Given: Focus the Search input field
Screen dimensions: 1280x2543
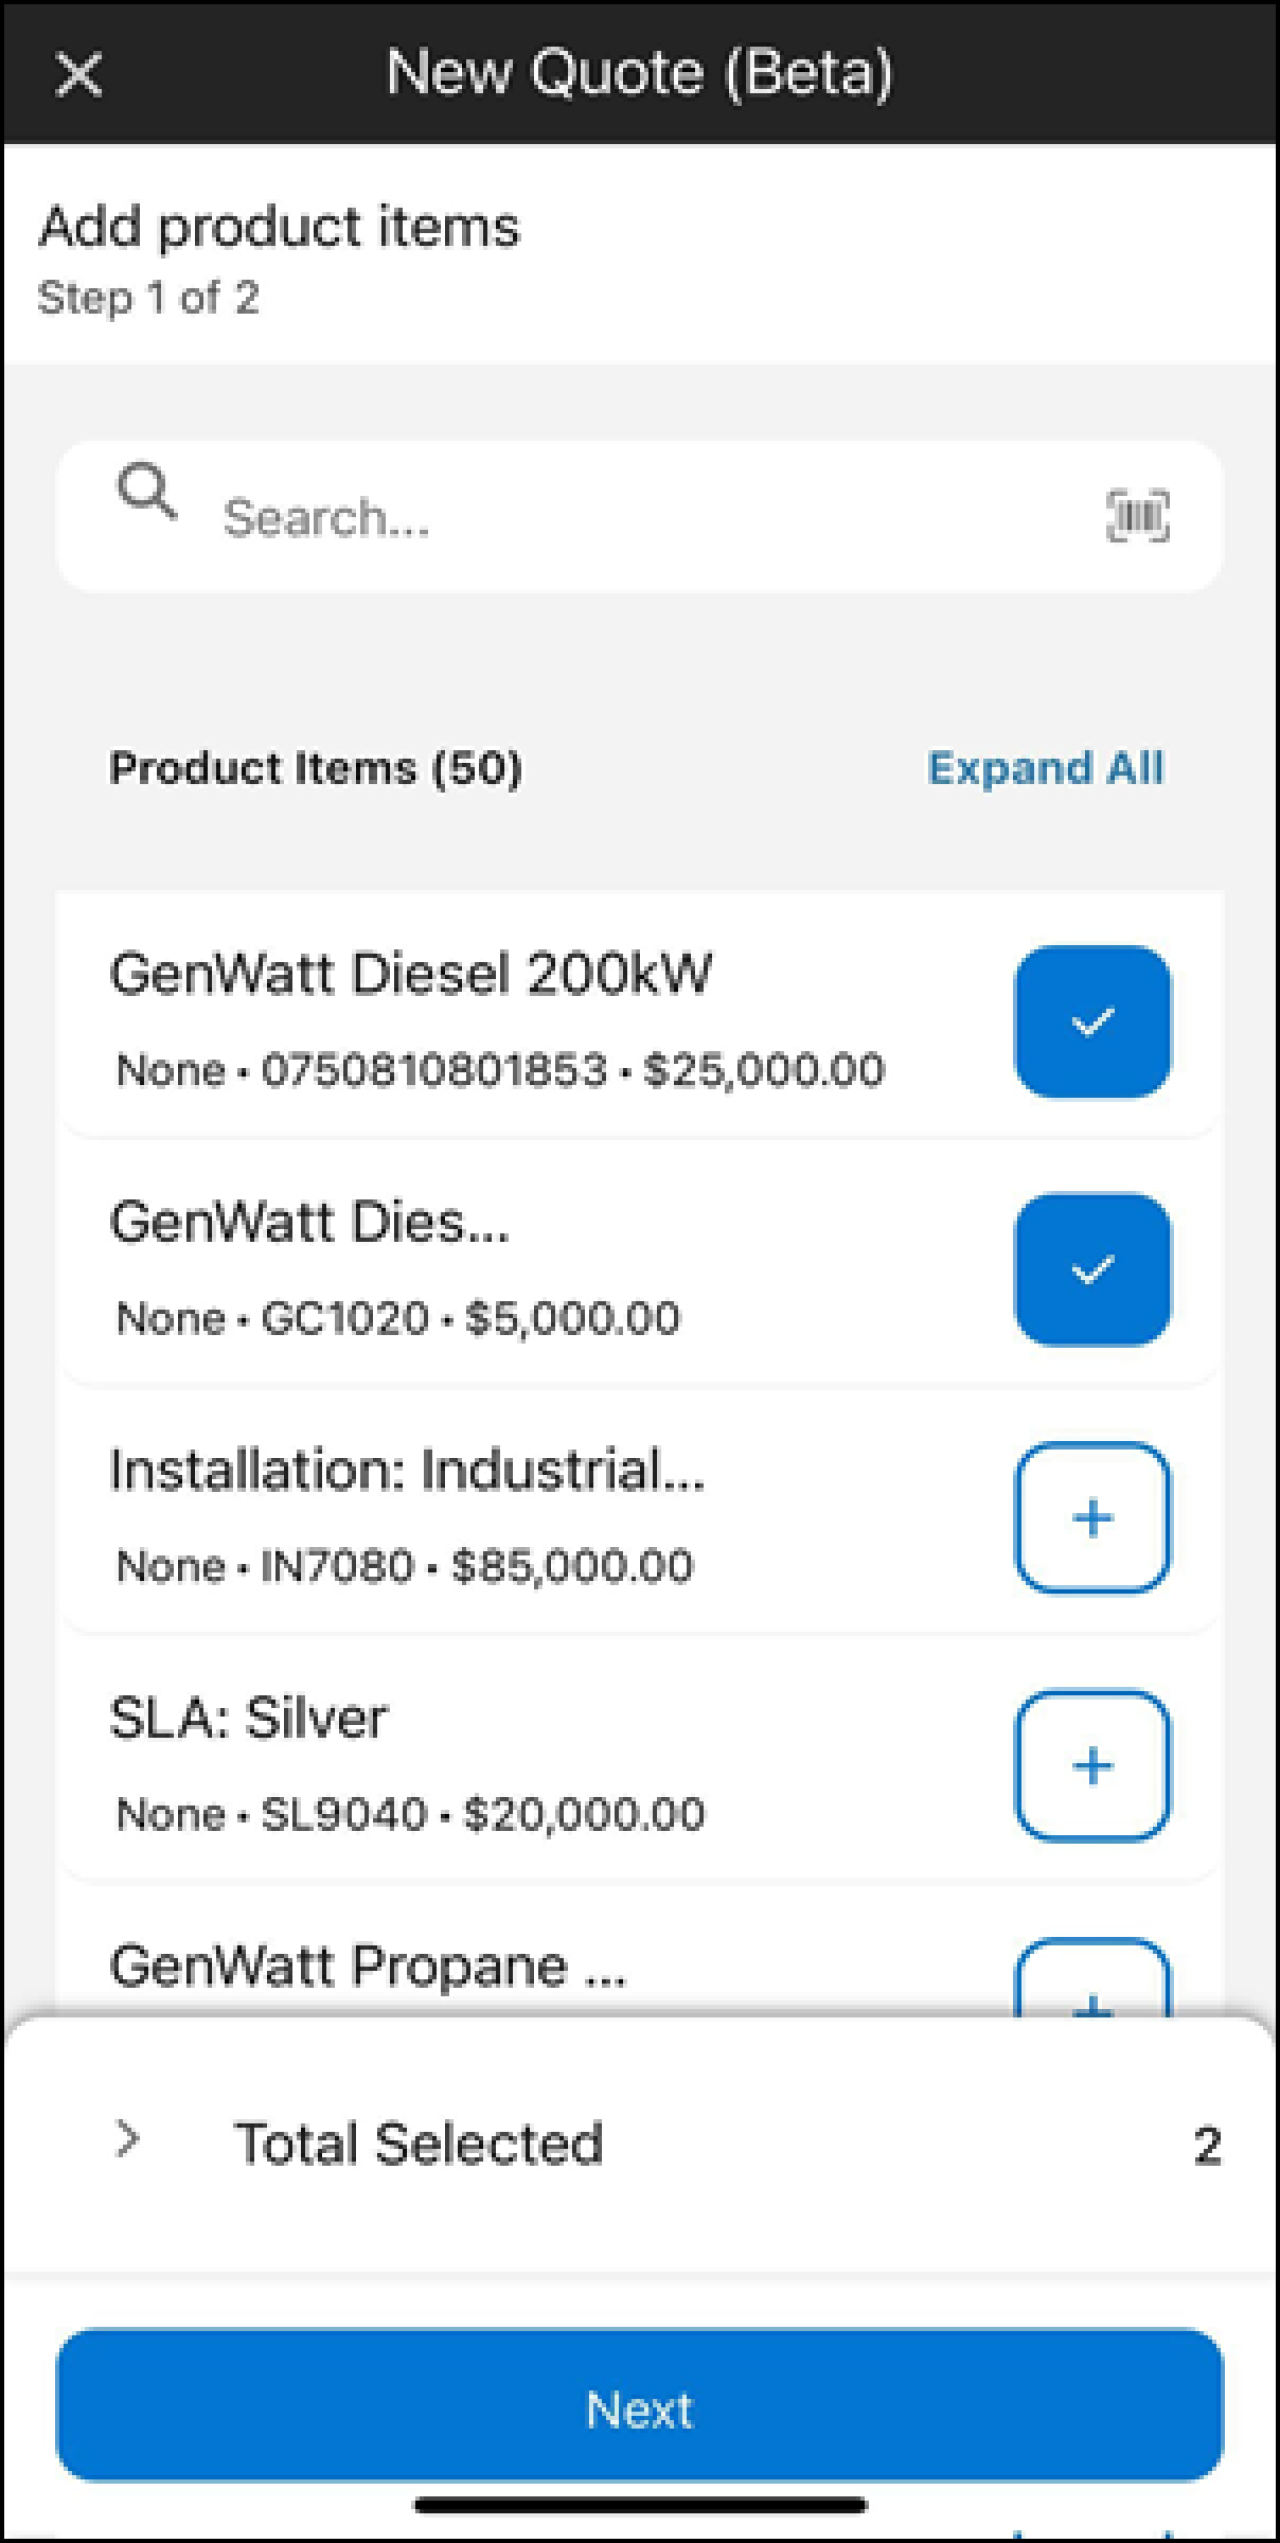Looking at the screenshot, I should click(x=640, y=516).
